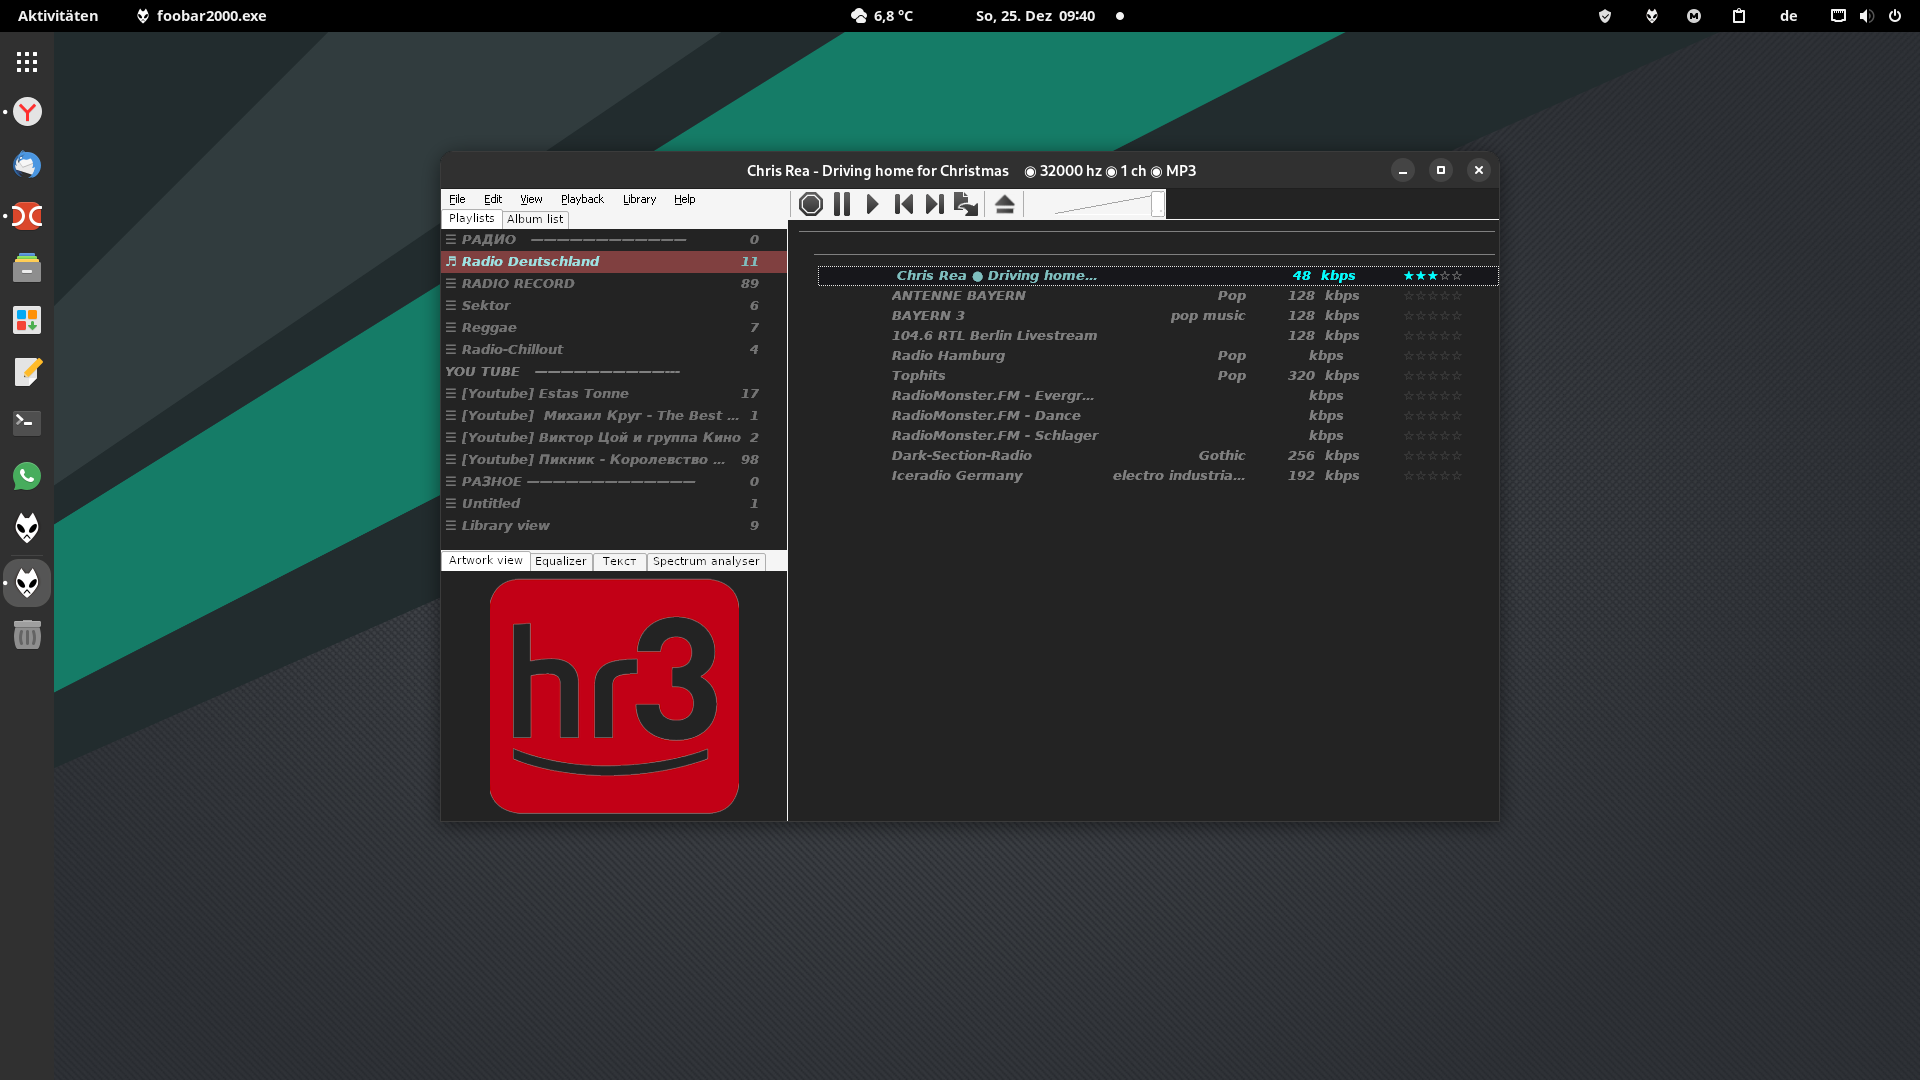This screenshot has width=1920, height=1080.
Task: Open WhatsApp from the dock
Action: (27, 476)
